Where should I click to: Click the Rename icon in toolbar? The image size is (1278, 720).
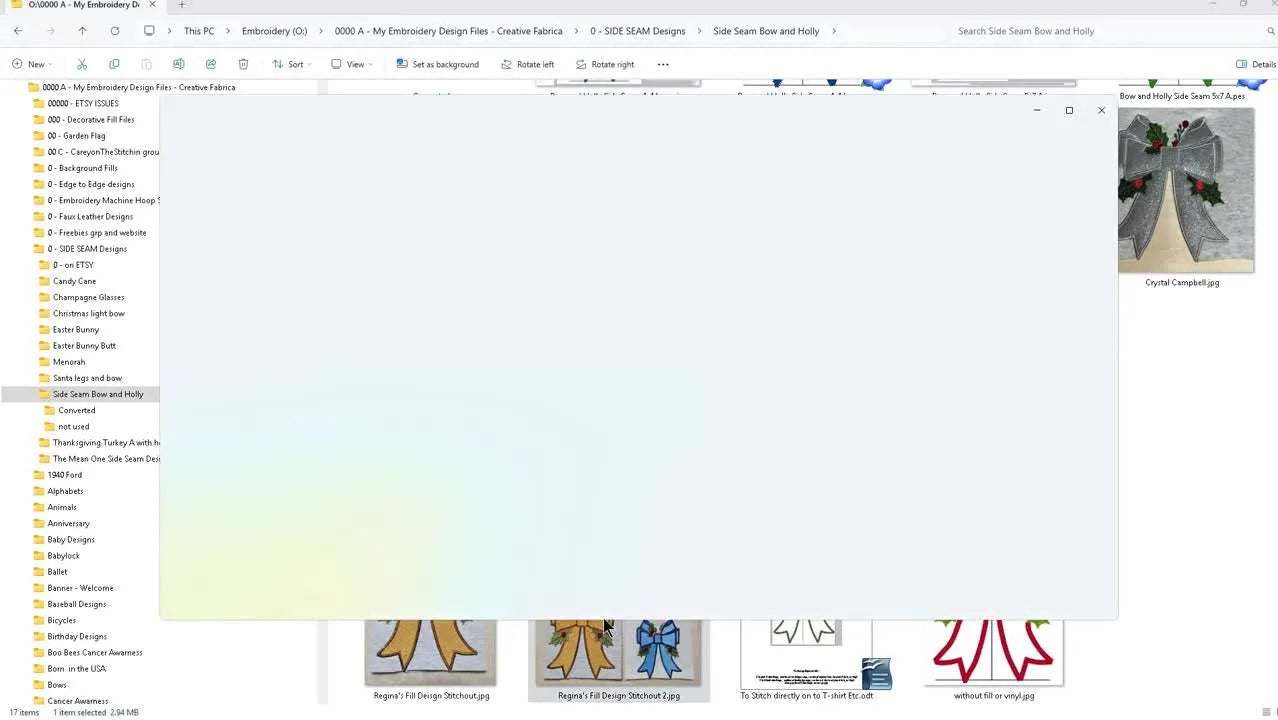(178, 64)
